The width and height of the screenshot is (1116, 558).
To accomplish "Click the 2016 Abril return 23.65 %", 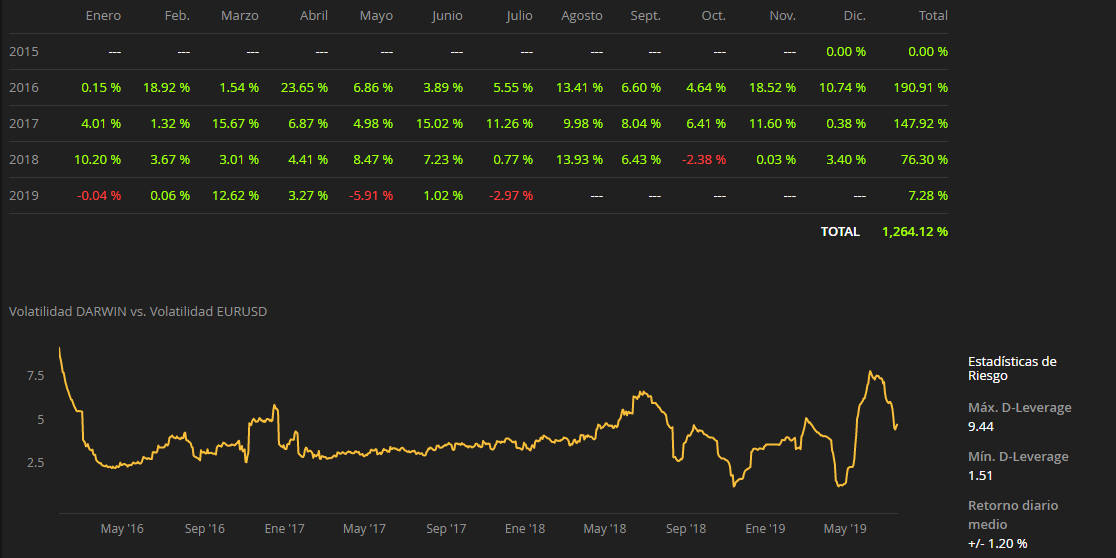I will point(305,88).
